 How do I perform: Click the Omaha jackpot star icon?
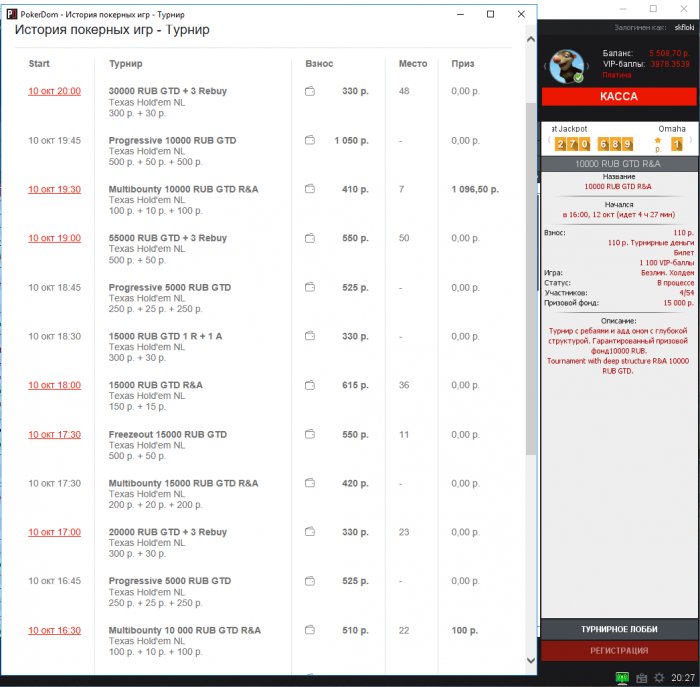coord(657,141)
